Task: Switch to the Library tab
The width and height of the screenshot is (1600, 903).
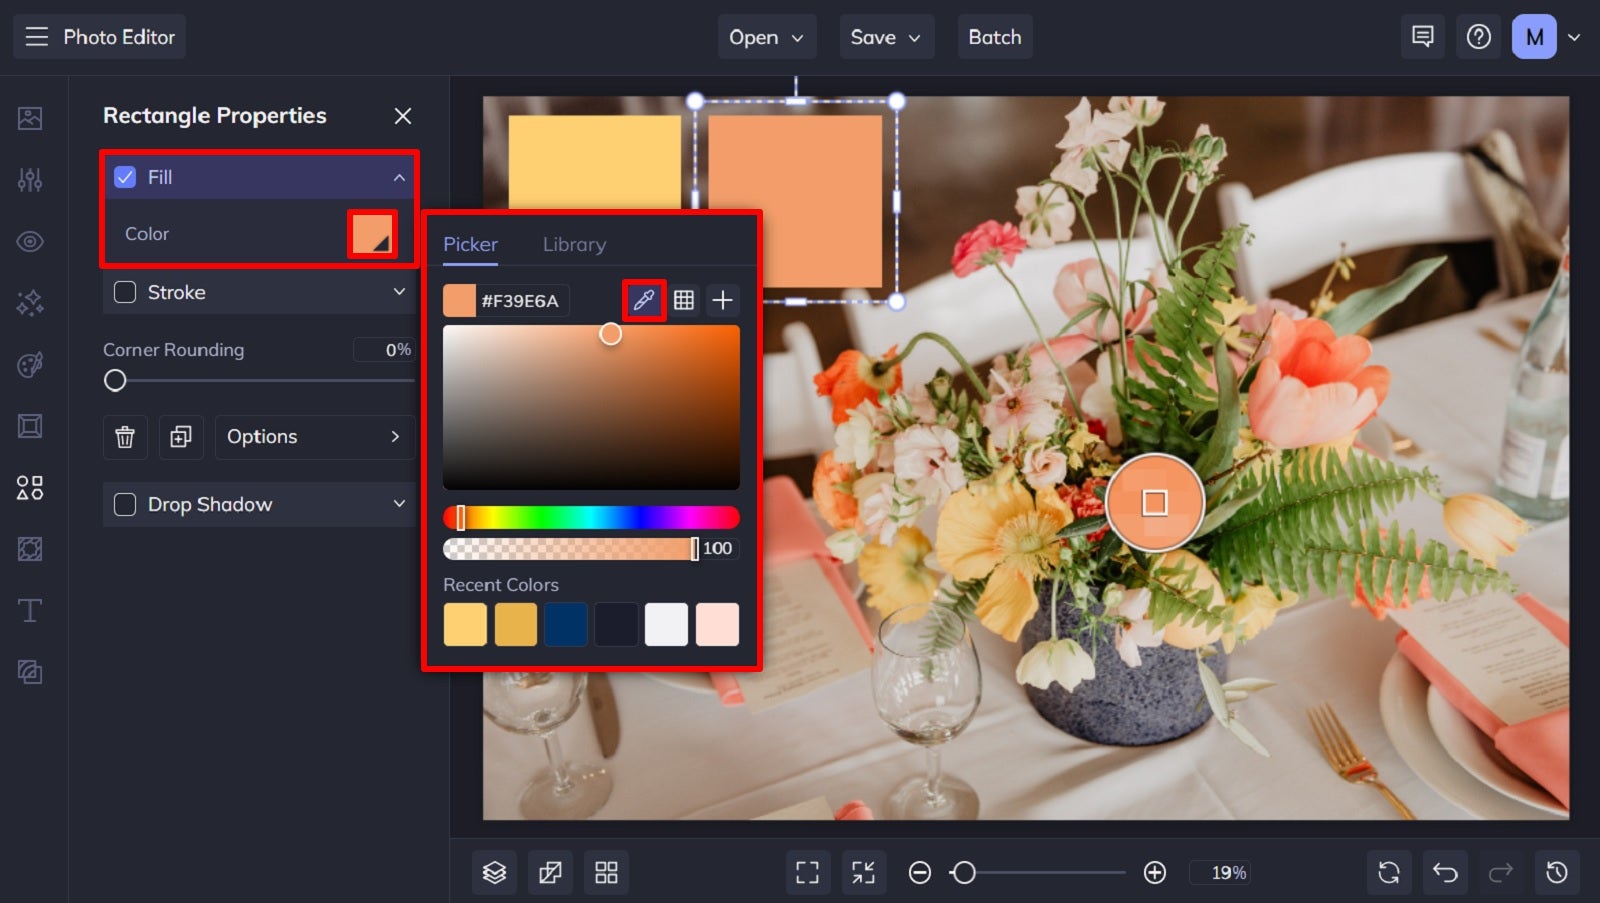Action: 574,244
